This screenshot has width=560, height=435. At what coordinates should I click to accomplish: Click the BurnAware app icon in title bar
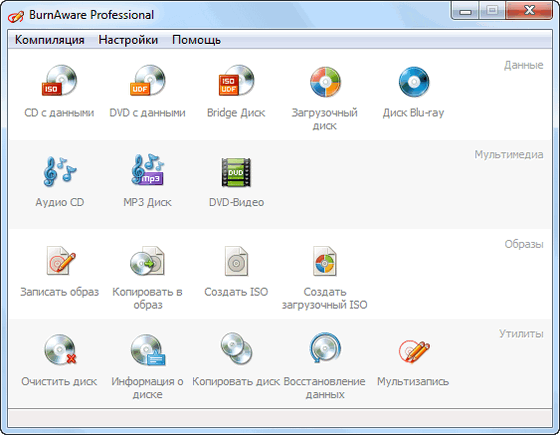(x=16, y=16)
